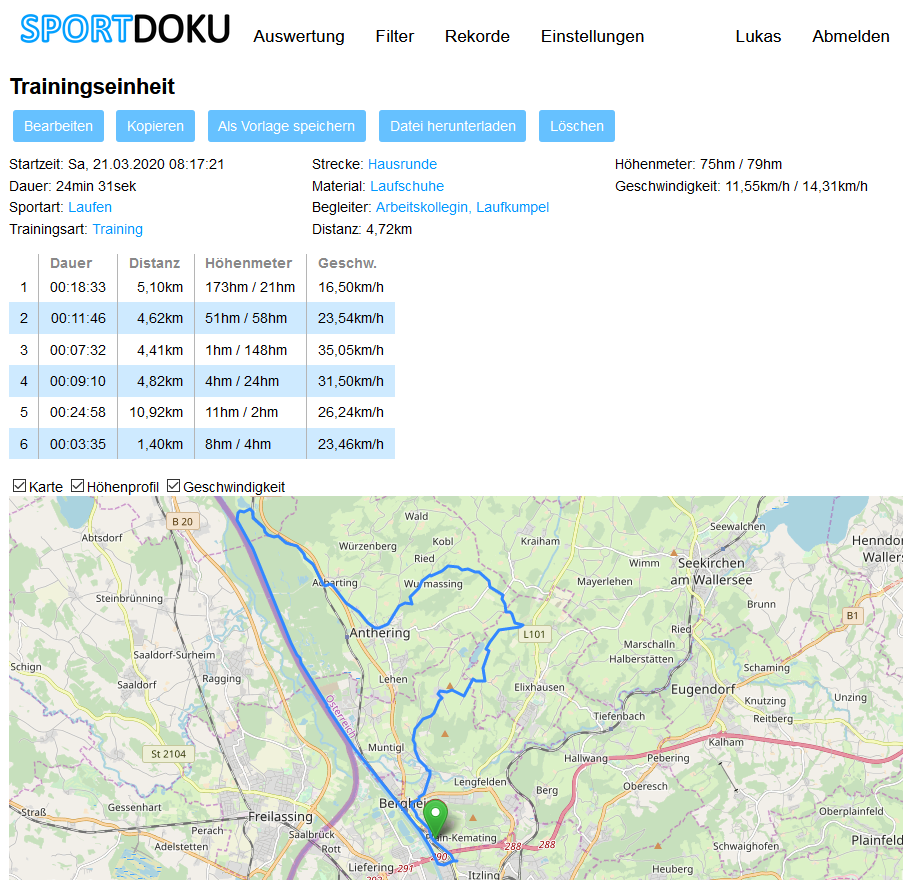Delete the session with Löschen
Viewport: 910px width, 880px height.
point(577,126)
